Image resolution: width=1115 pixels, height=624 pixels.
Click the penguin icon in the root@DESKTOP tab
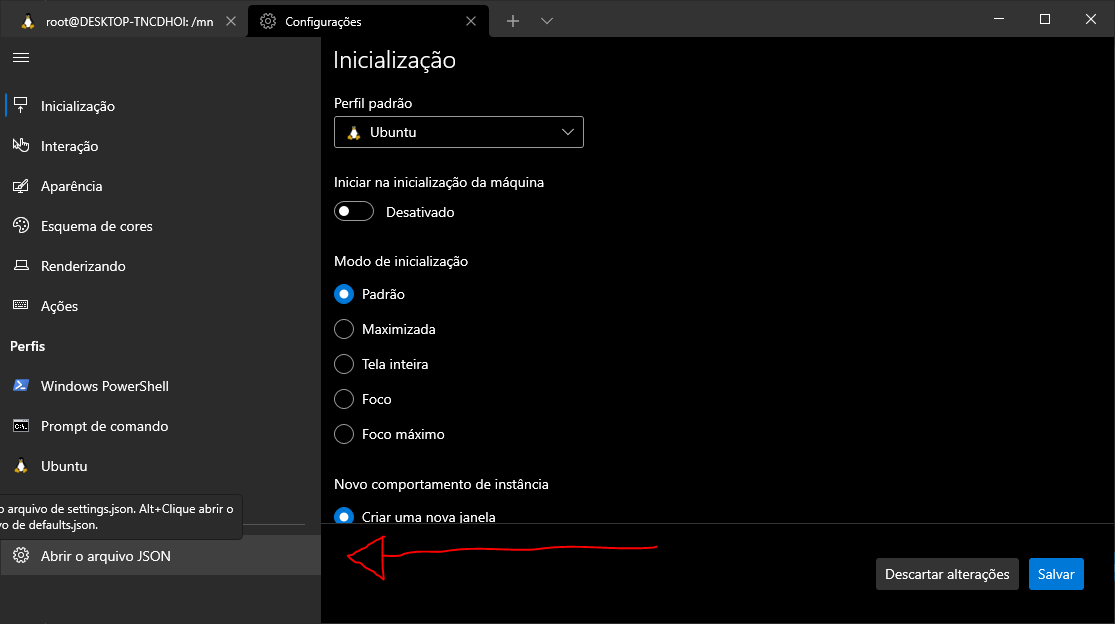28,21
